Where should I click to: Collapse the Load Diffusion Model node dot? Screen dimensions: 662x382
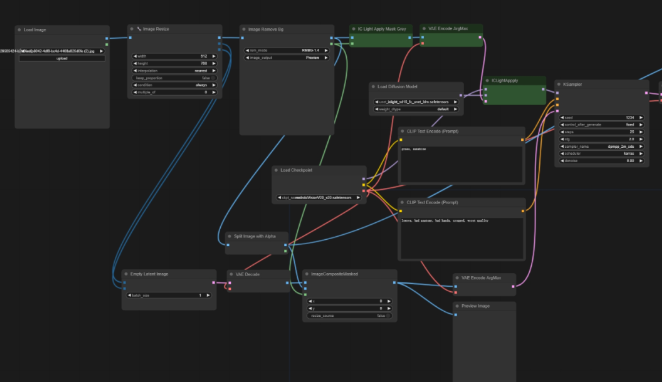(373, 87)
